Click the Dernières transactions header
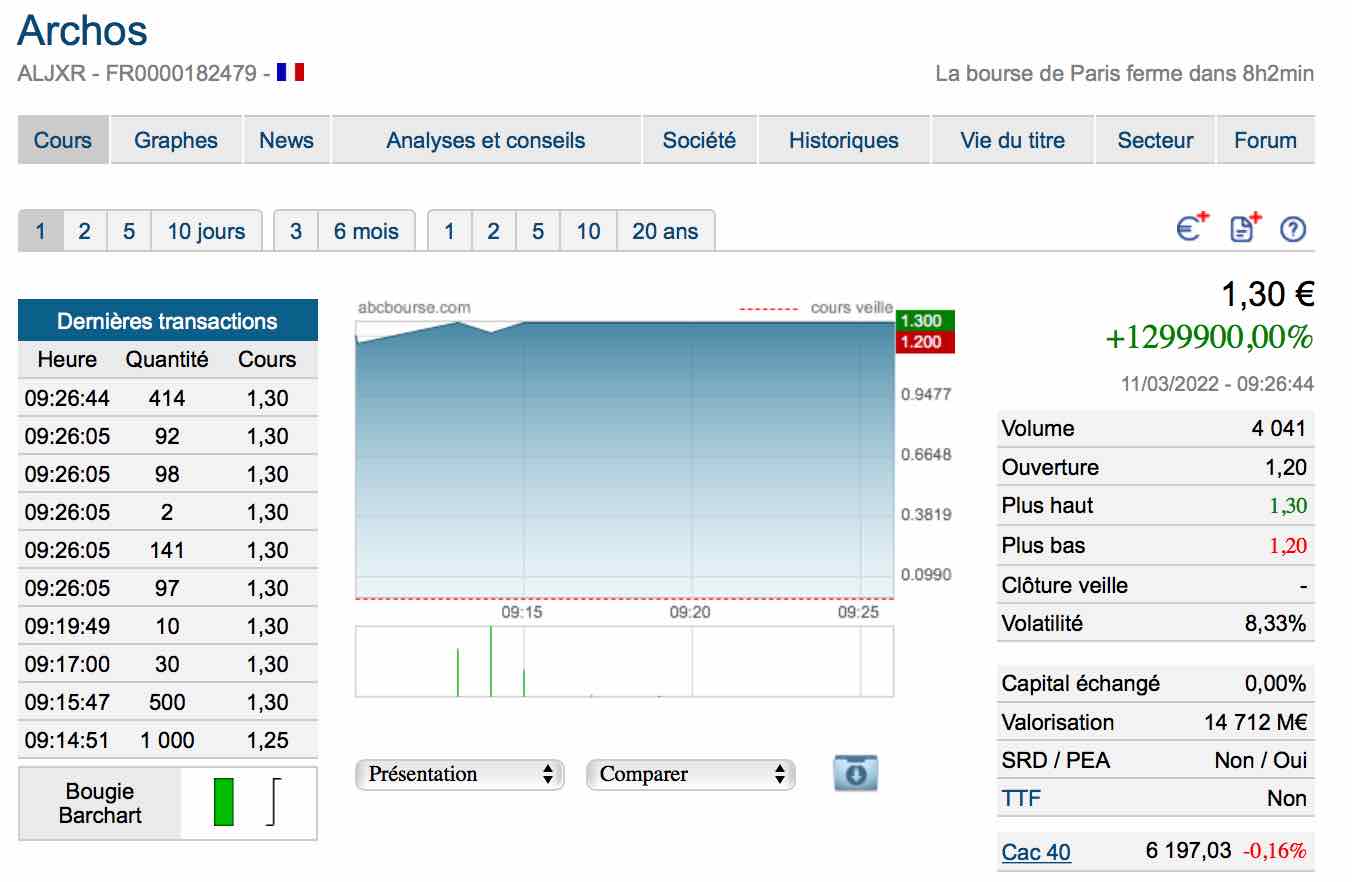 pos(168,321)
